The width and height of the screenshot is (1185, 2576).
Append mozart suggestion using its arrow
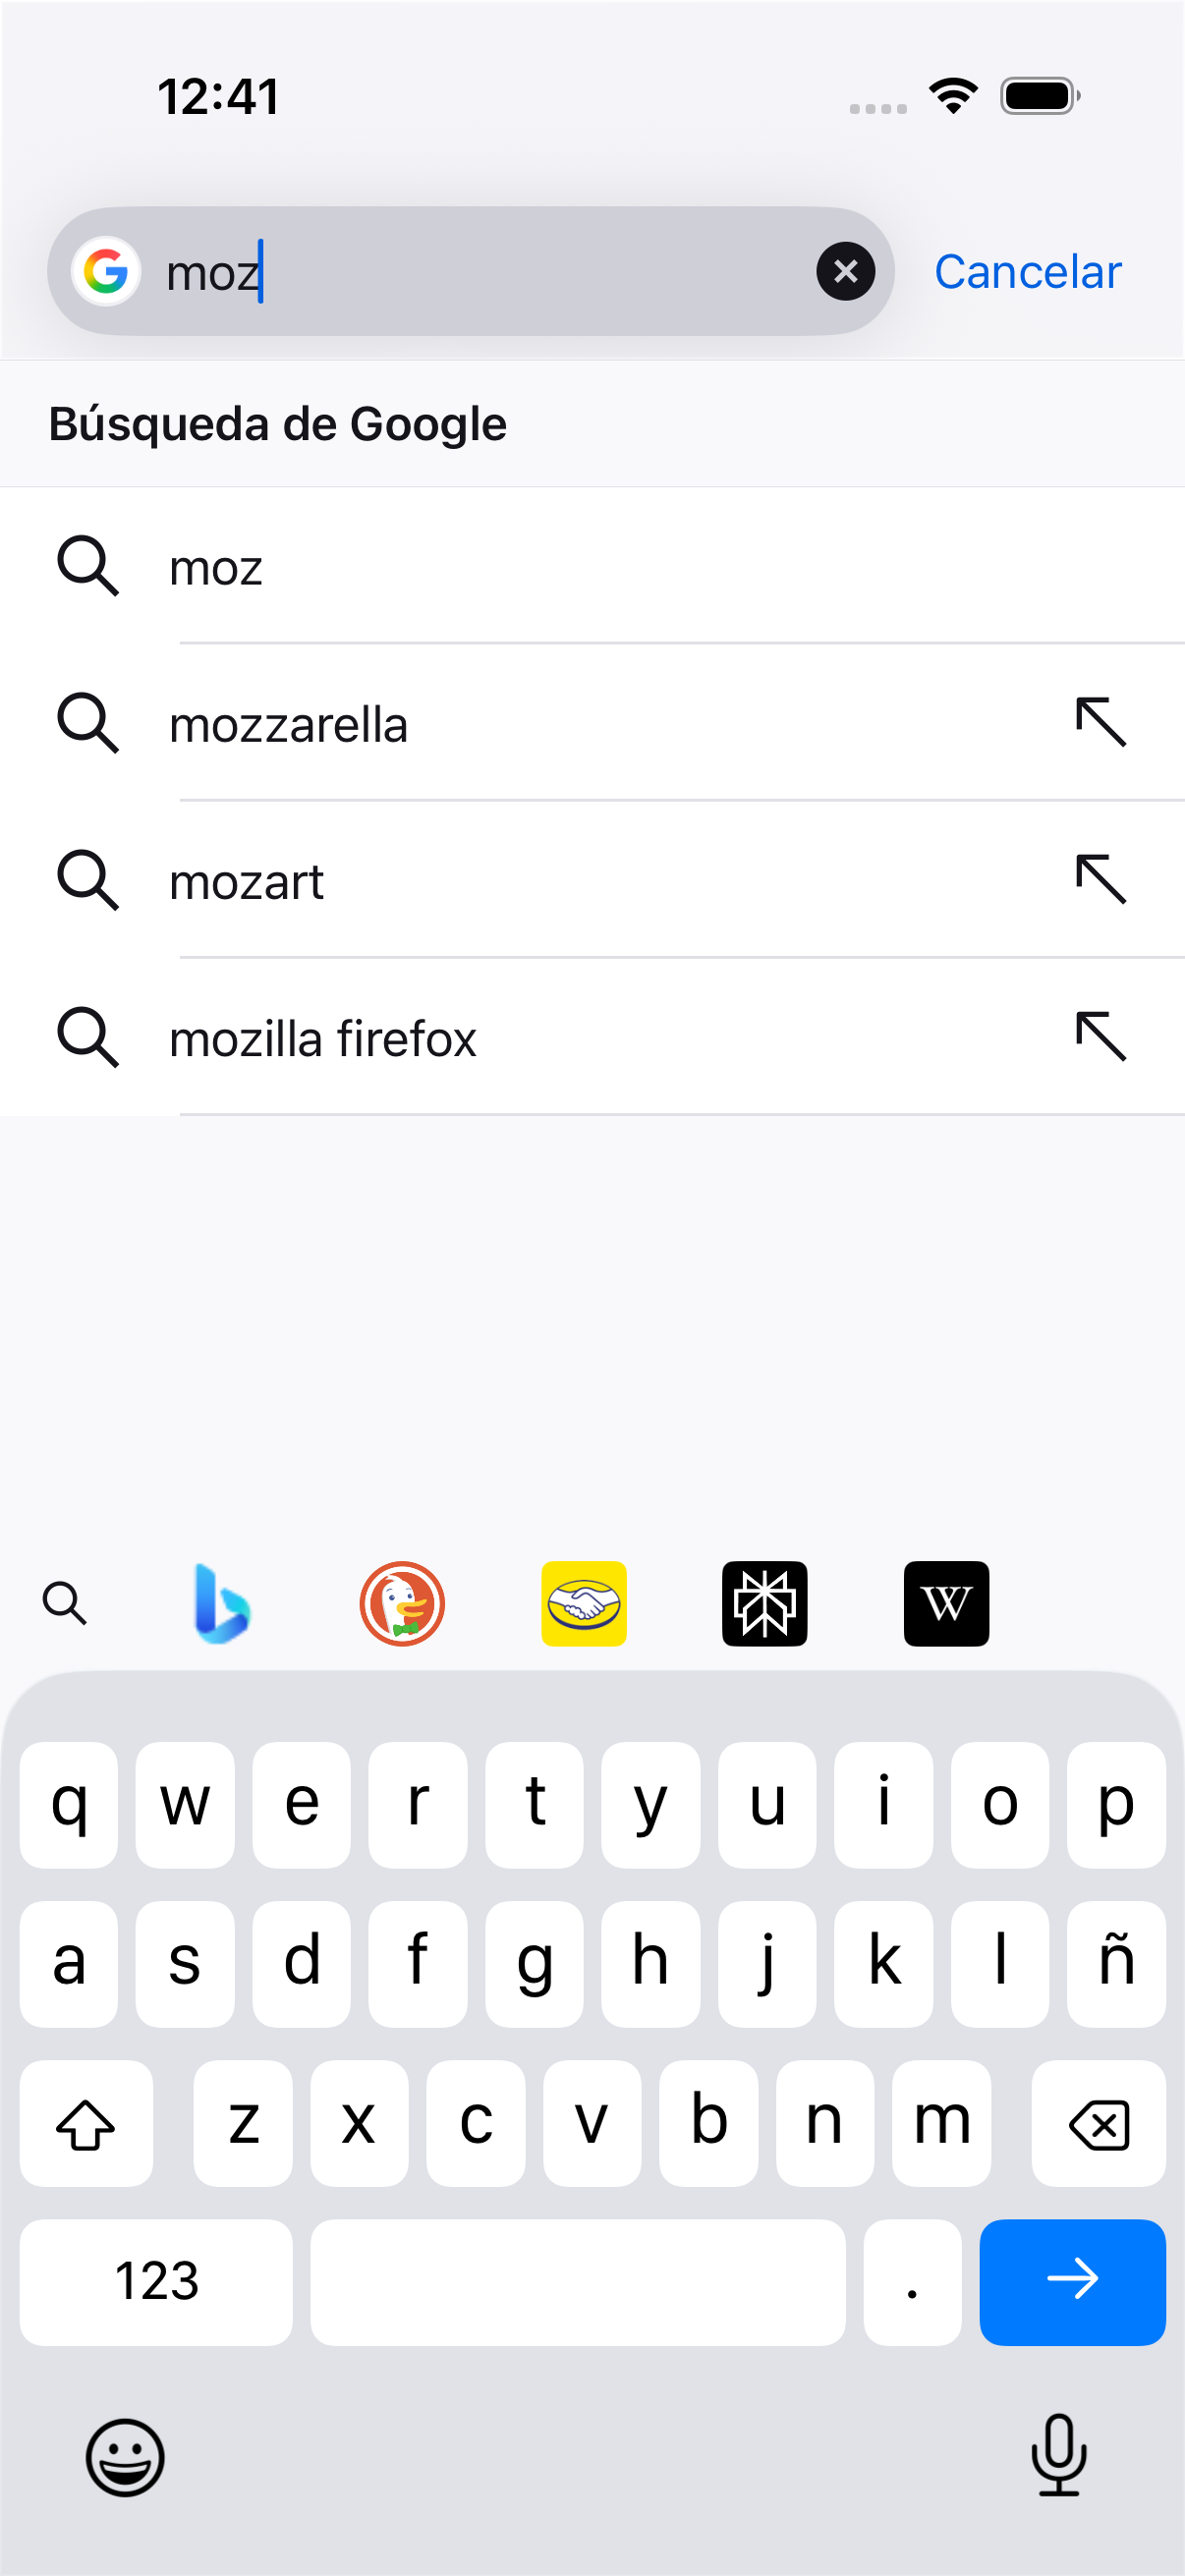1101,879
